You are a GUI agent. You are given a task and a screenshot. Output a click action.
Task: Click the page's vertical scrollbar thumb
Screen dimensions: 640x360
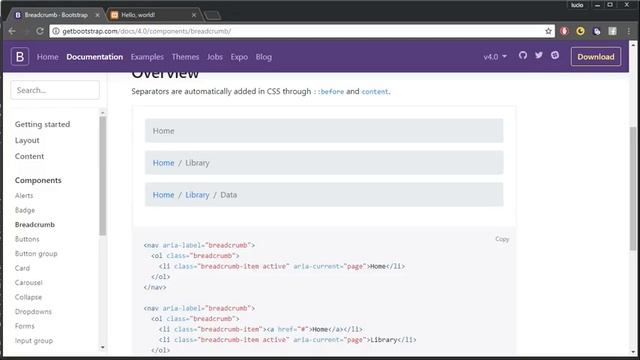coord(633,188)
